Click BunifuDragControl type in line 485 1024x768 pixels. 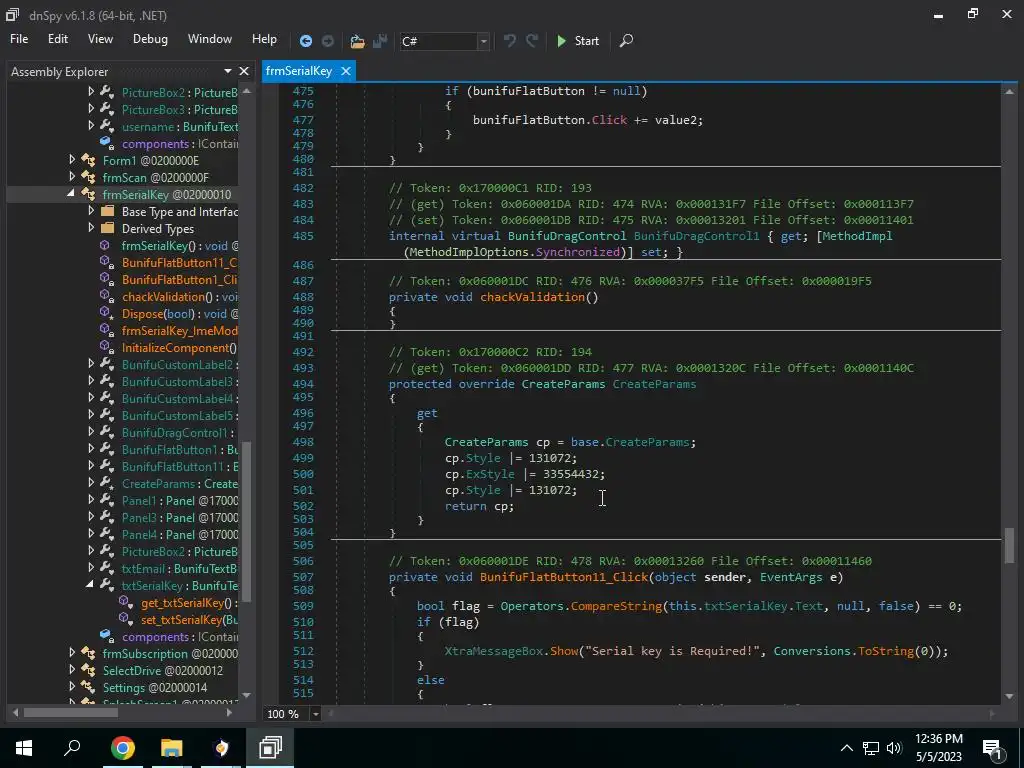pos(566,236)
